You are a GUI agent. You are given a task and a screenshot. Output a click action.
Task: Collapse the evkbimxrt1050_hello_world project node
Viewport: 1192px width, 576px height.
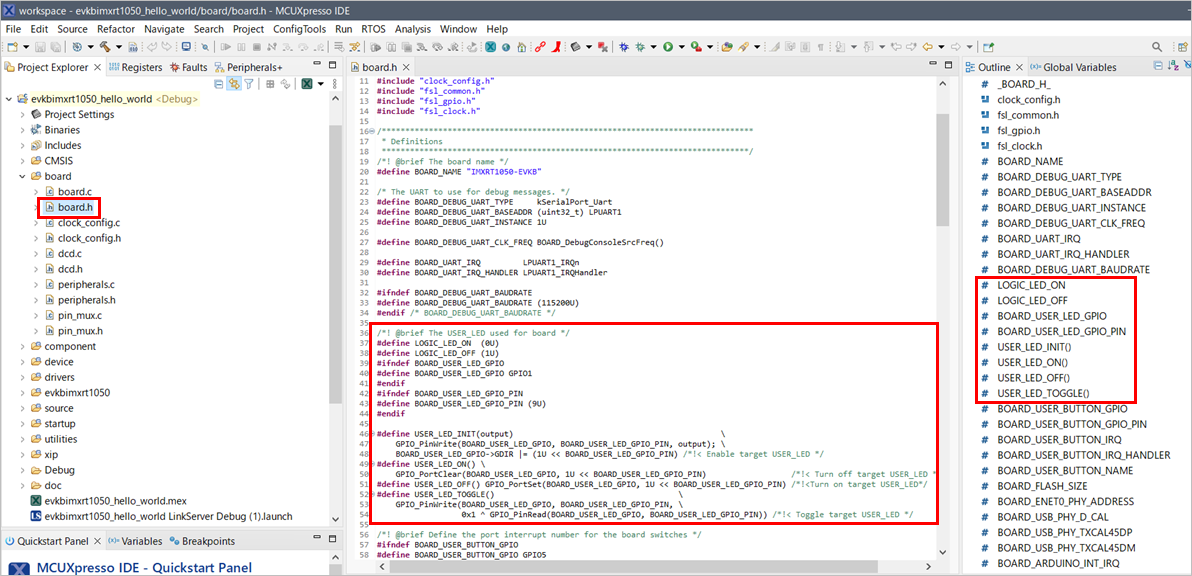click(8, 99)
